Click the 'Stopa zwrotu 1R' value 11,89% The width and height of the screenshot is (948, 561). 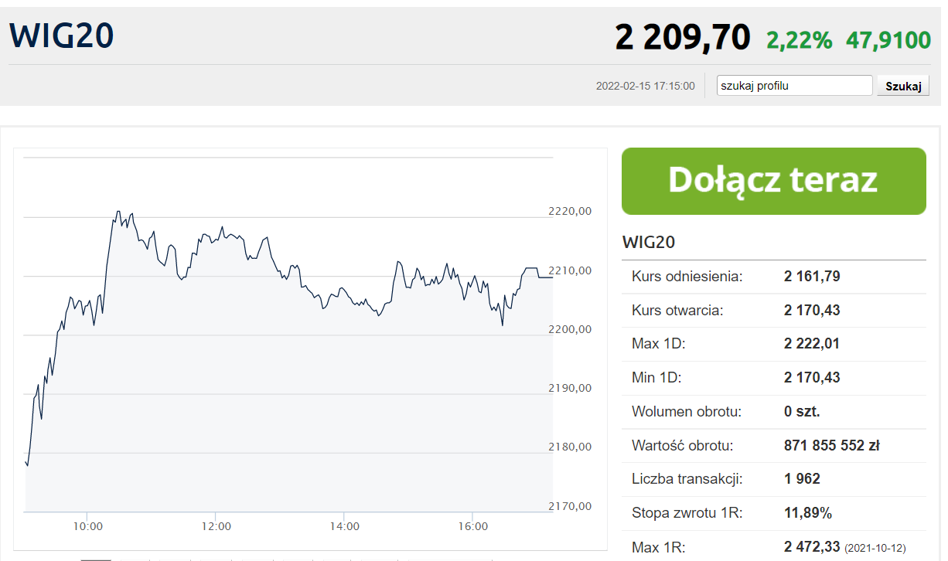(808, 513)
